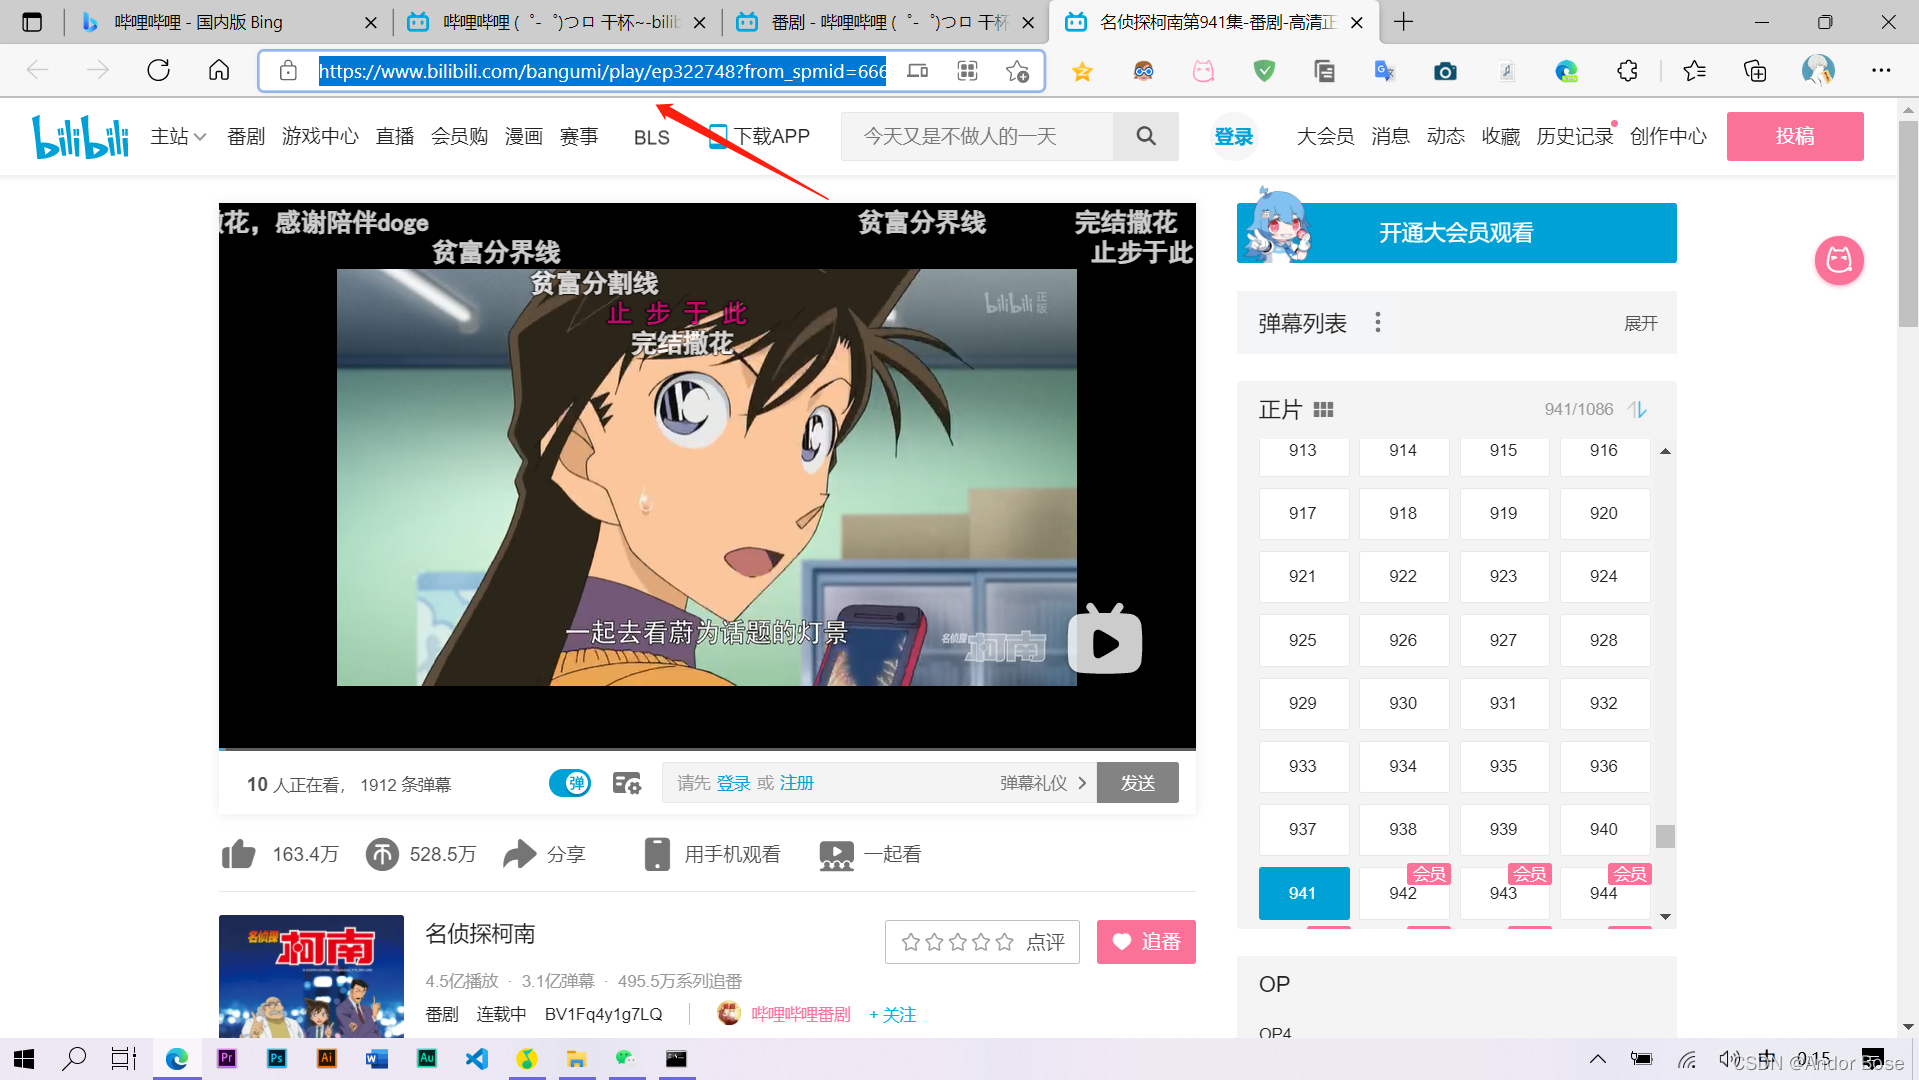Open 游戏中心 navigation item
The width and height of the screenshot is (1919, 1080).
point(320,136)
